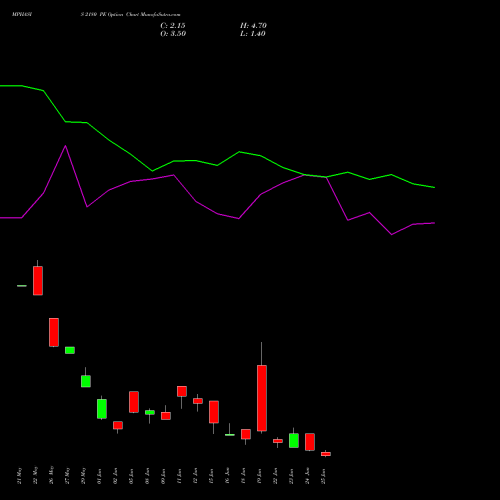
Task: Select the '01 Jun' date label
Action: pyautogui.click(x=100, y=476)
